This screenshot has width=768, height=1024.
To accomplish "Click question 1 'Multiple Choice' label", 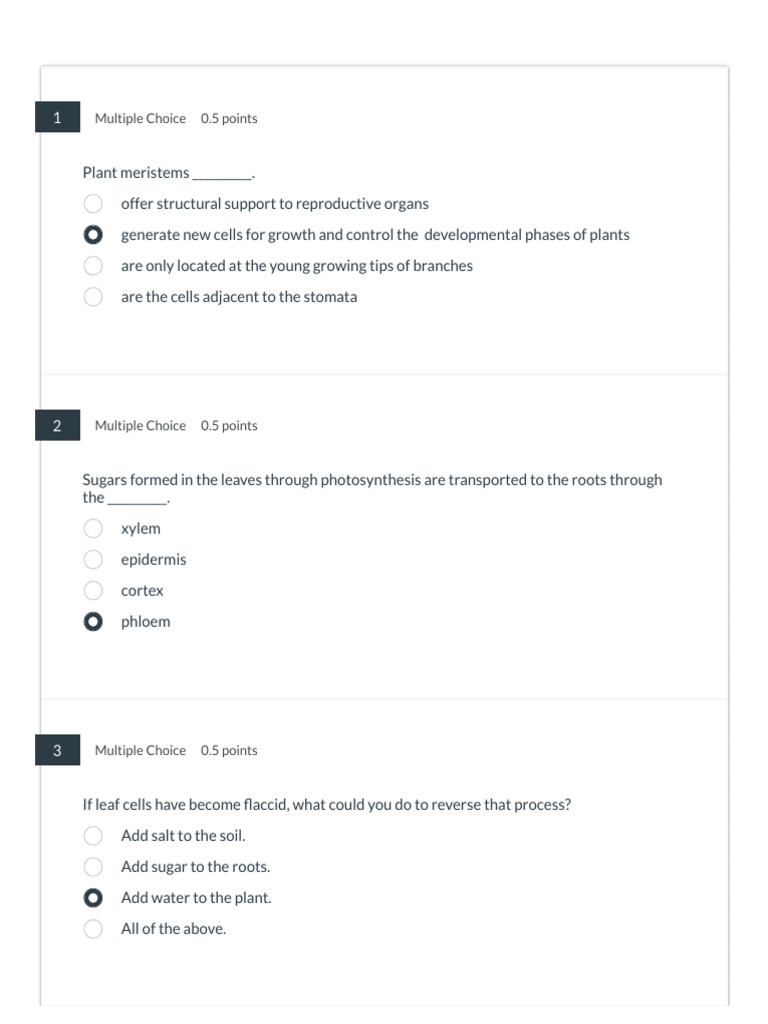I will (x=140, y=119).
